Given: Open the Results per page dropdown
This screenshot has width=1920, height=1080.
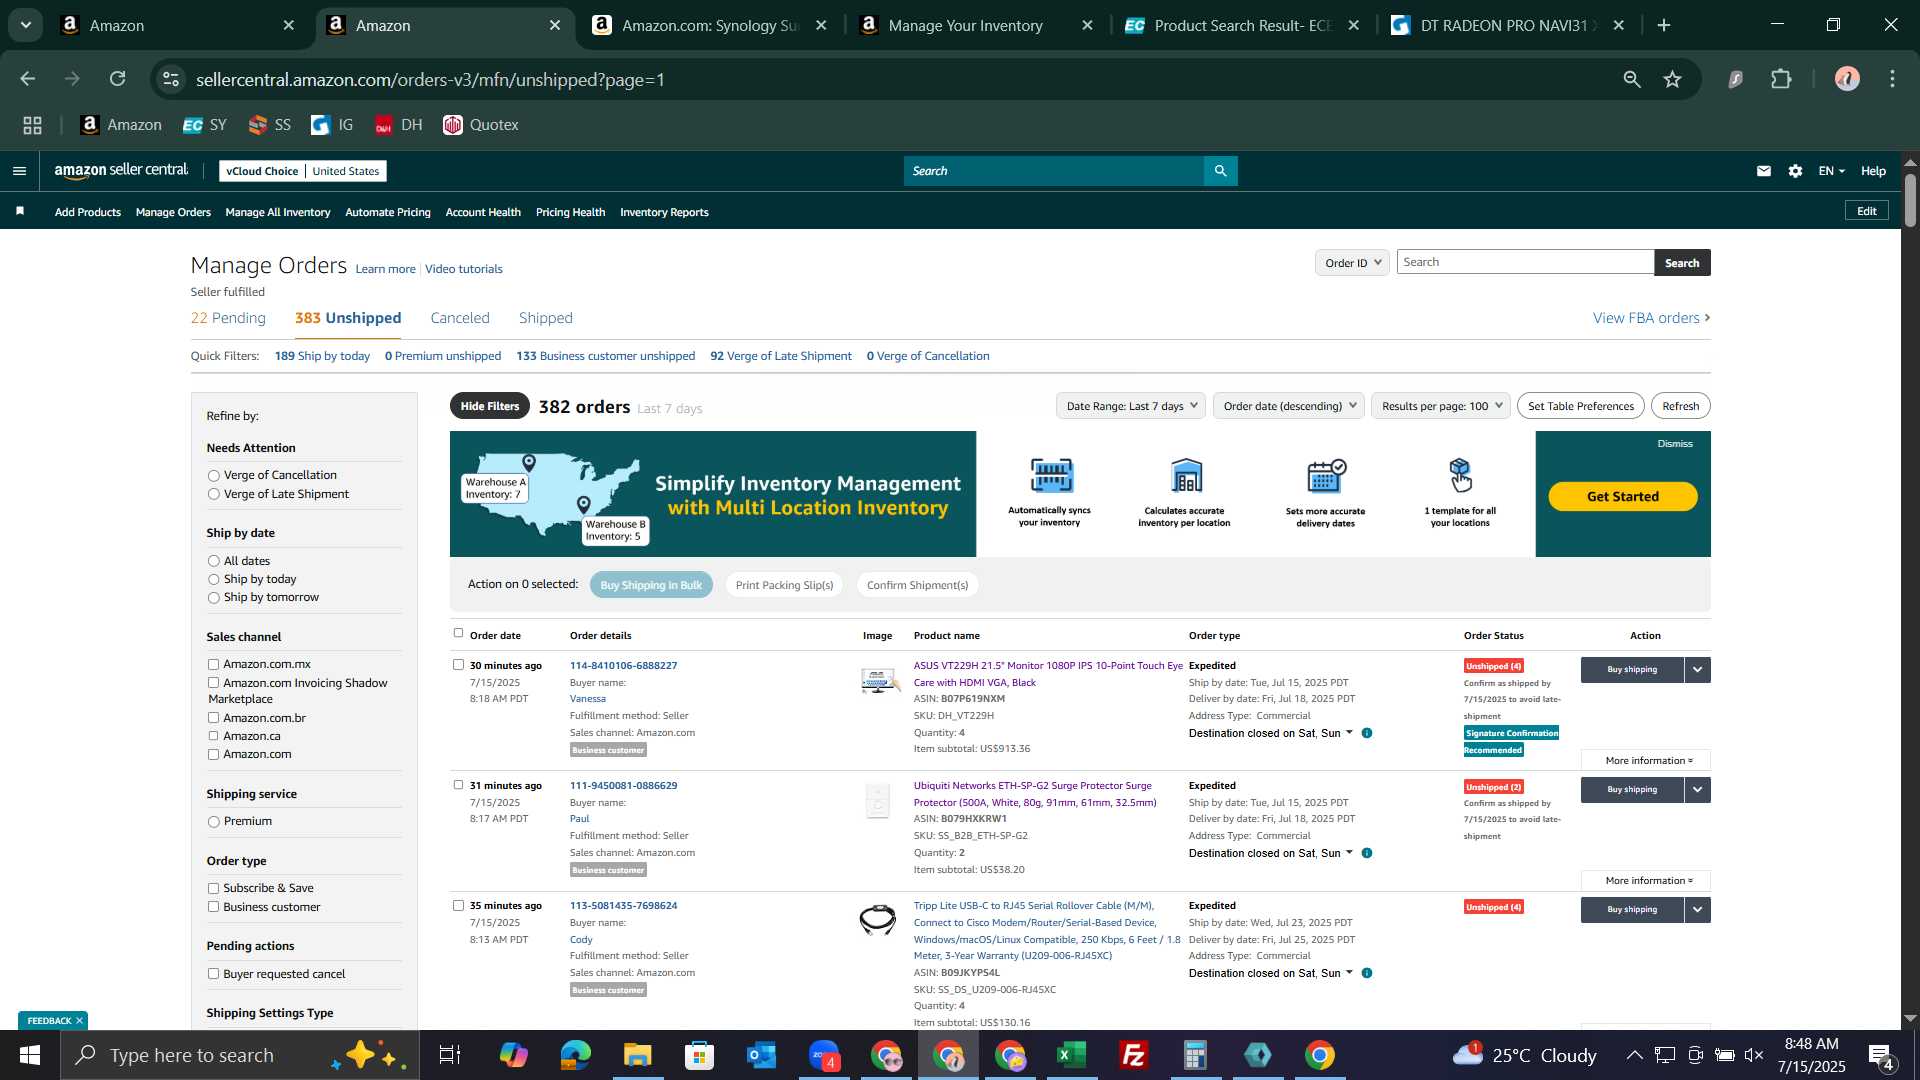Looking at the screenshot, I should tap(1441, 406).
